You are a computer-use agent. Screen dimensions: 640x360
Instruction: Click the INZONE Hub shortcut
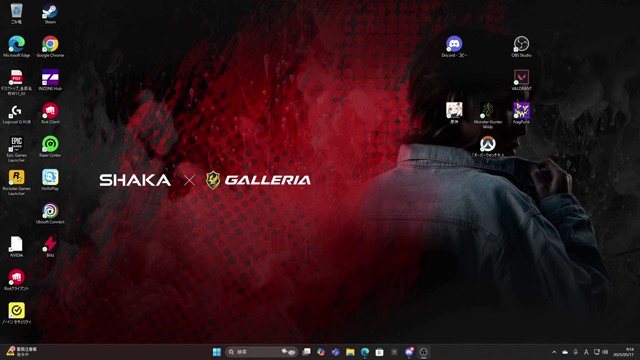click(x=50, y=80)
